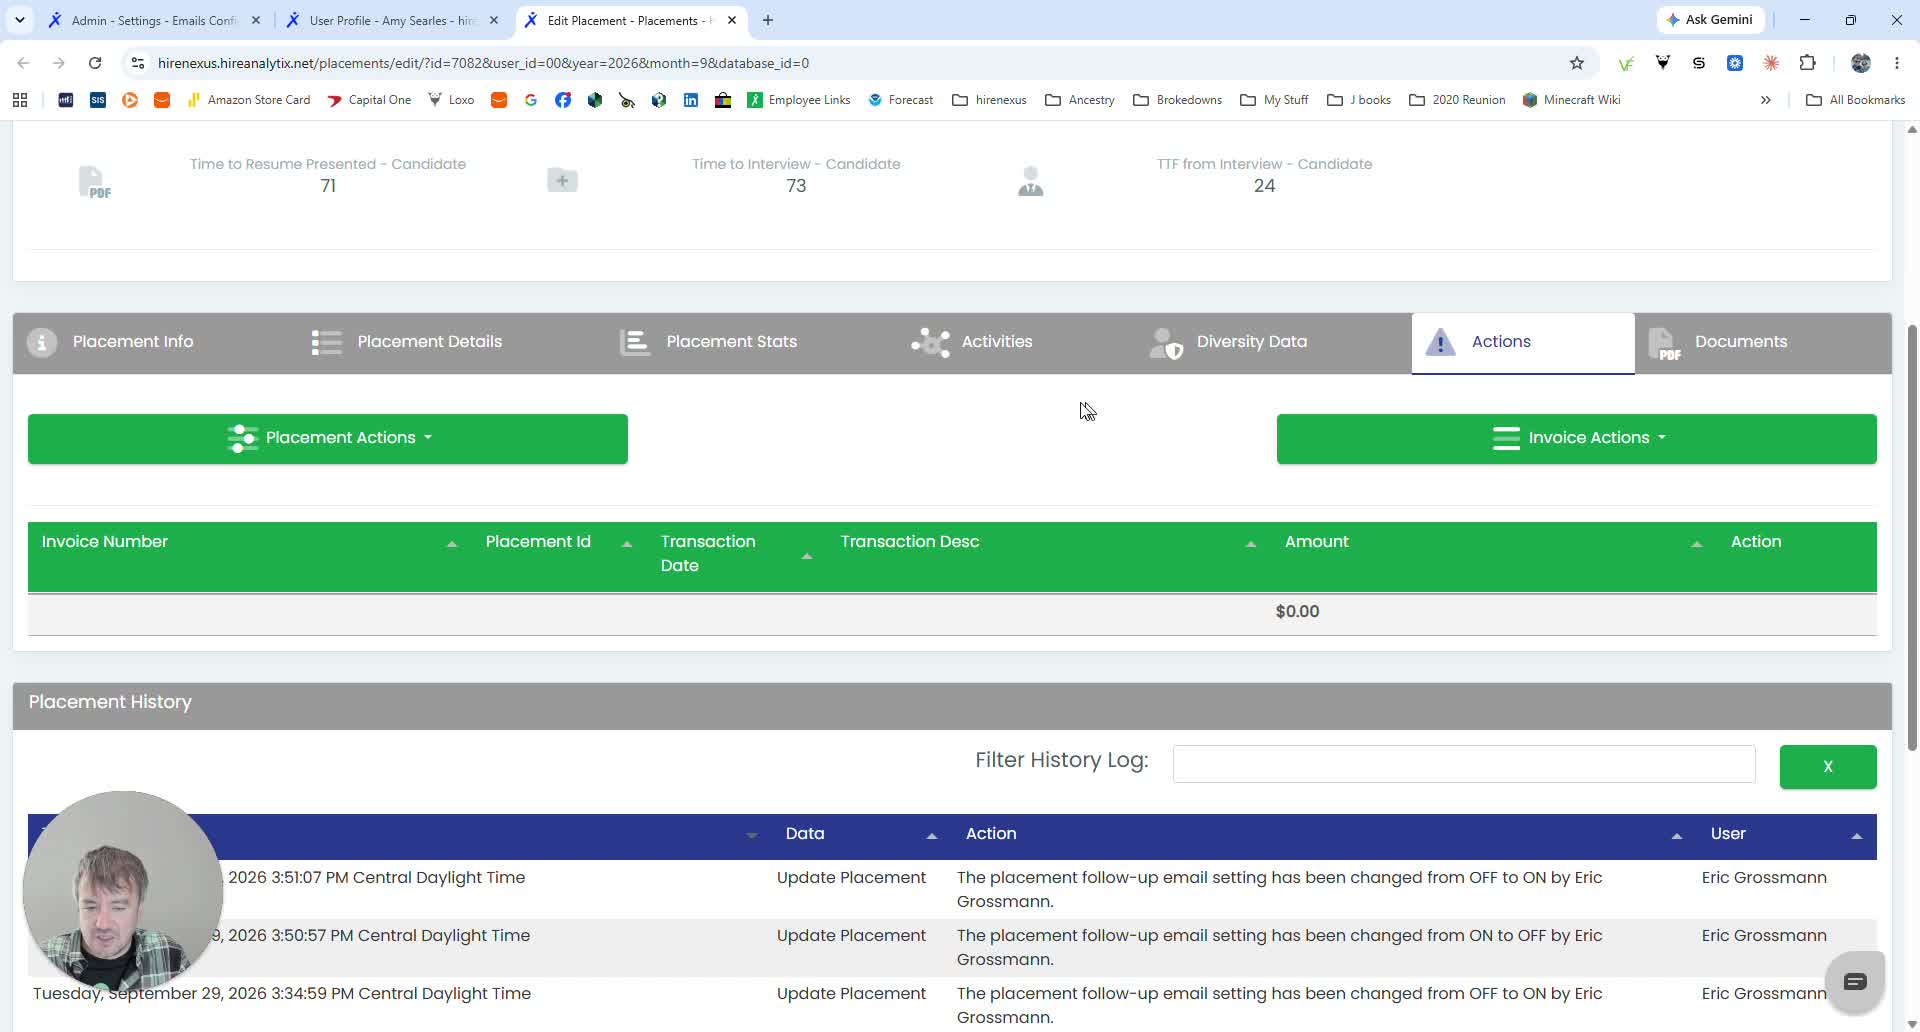This screenshot has height=1032, width=1920.
Task: Click the Filter History Log input field
Action: (x=1464, y=764)
